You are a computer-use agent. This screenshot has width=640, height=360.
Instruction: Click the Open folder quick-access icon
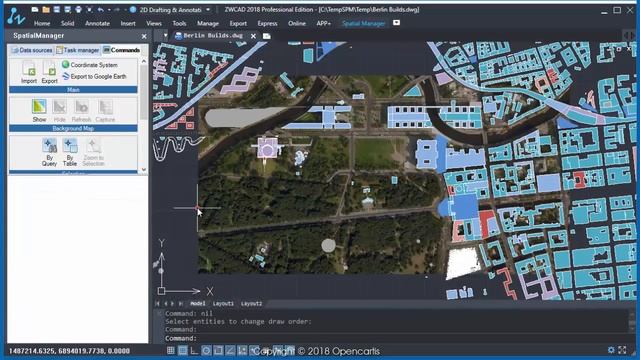tap(46, 9)
